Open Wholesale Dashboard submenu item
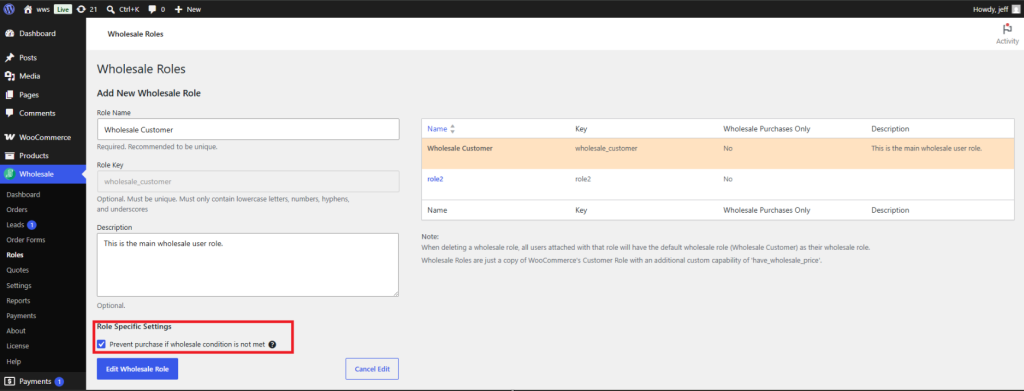The height and width of the screenshot is (391, 1024). point(24,195)
